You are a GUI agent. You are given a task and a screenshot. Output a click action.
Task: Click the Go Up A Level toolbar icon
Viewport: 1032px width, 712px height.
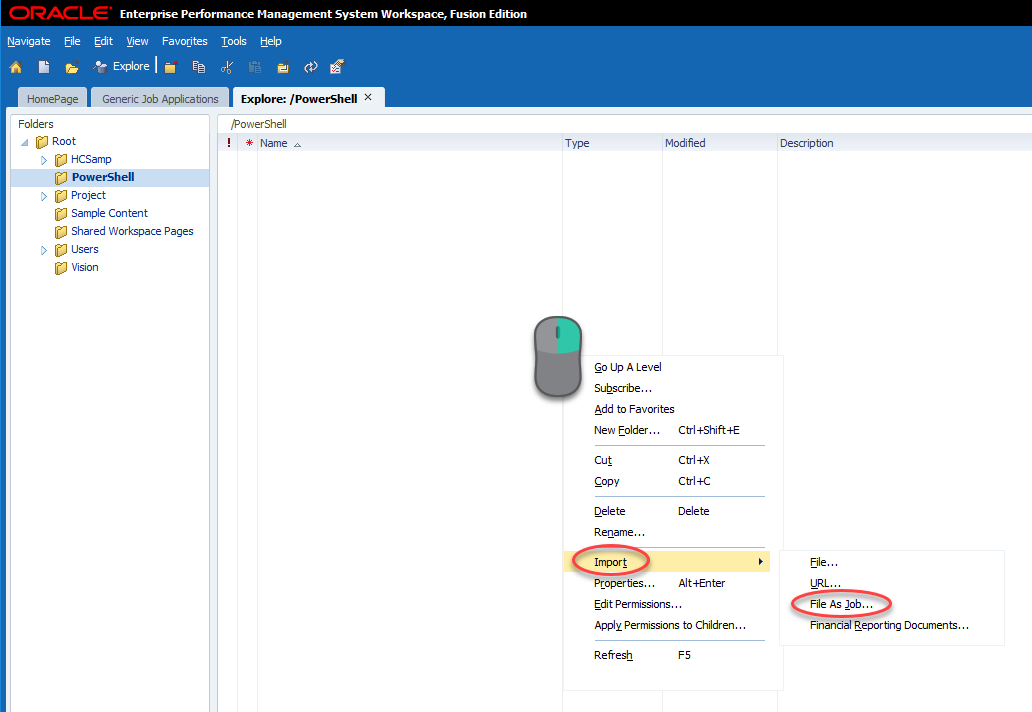coord(283,67)
